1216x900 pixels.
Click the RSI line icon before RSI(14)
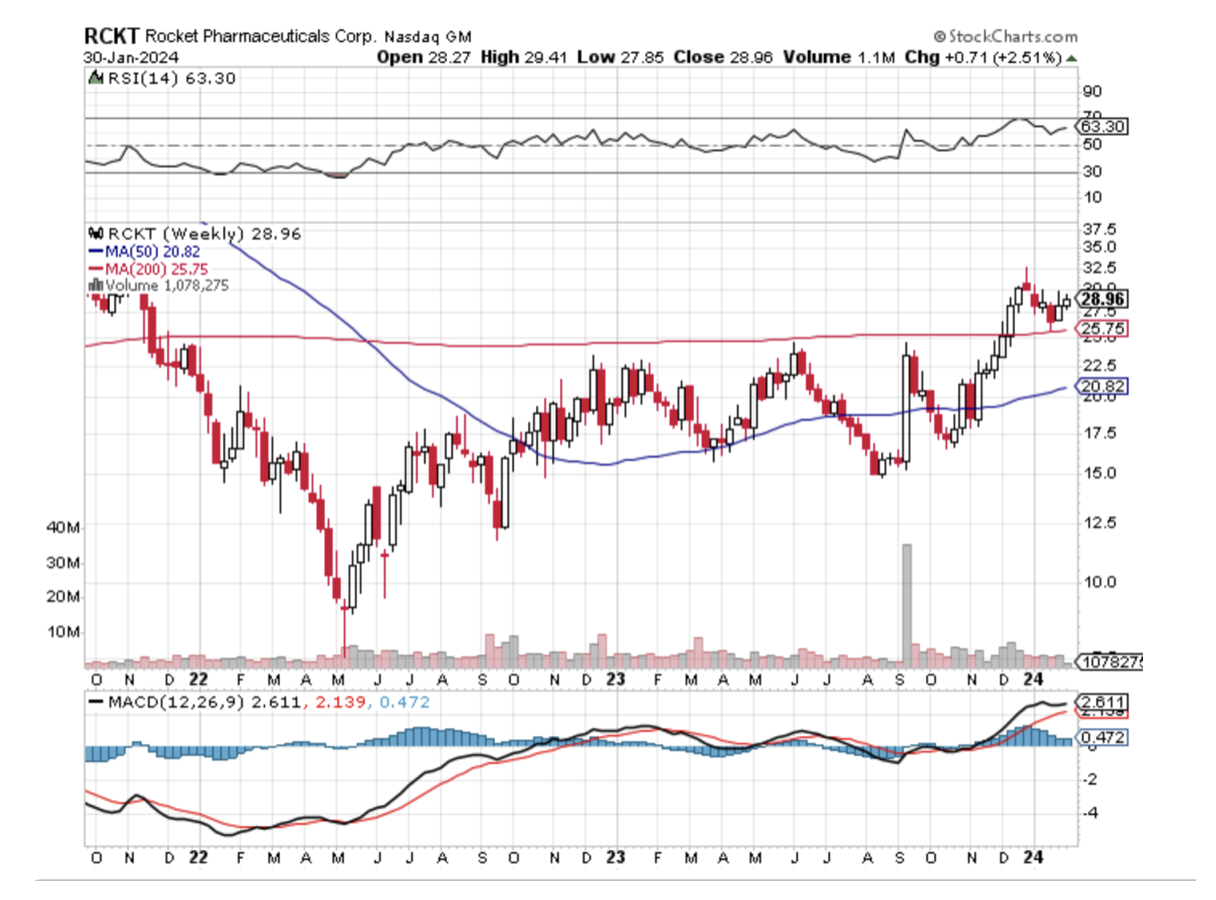pos(96,79)
